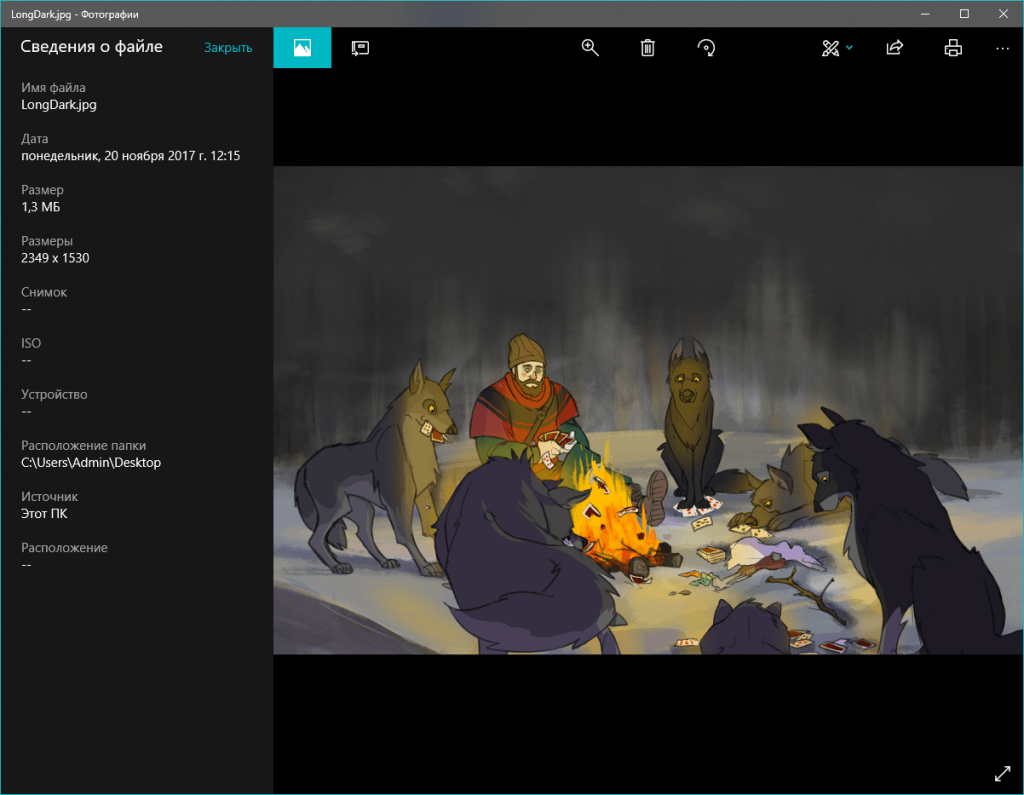Rotate the image using the rotate icon
Image resolution: width=1024 pixels, height=795 pixels.
point(706,48)
